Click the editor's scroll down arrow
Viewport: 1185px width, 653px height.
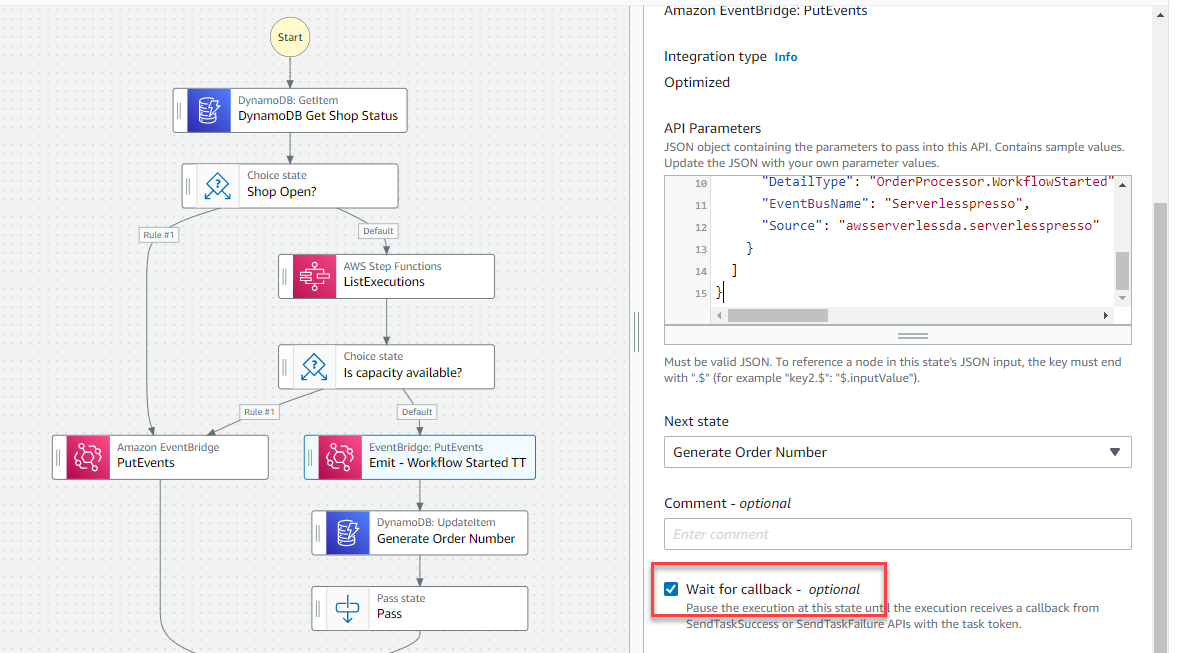click(1122, 298)
